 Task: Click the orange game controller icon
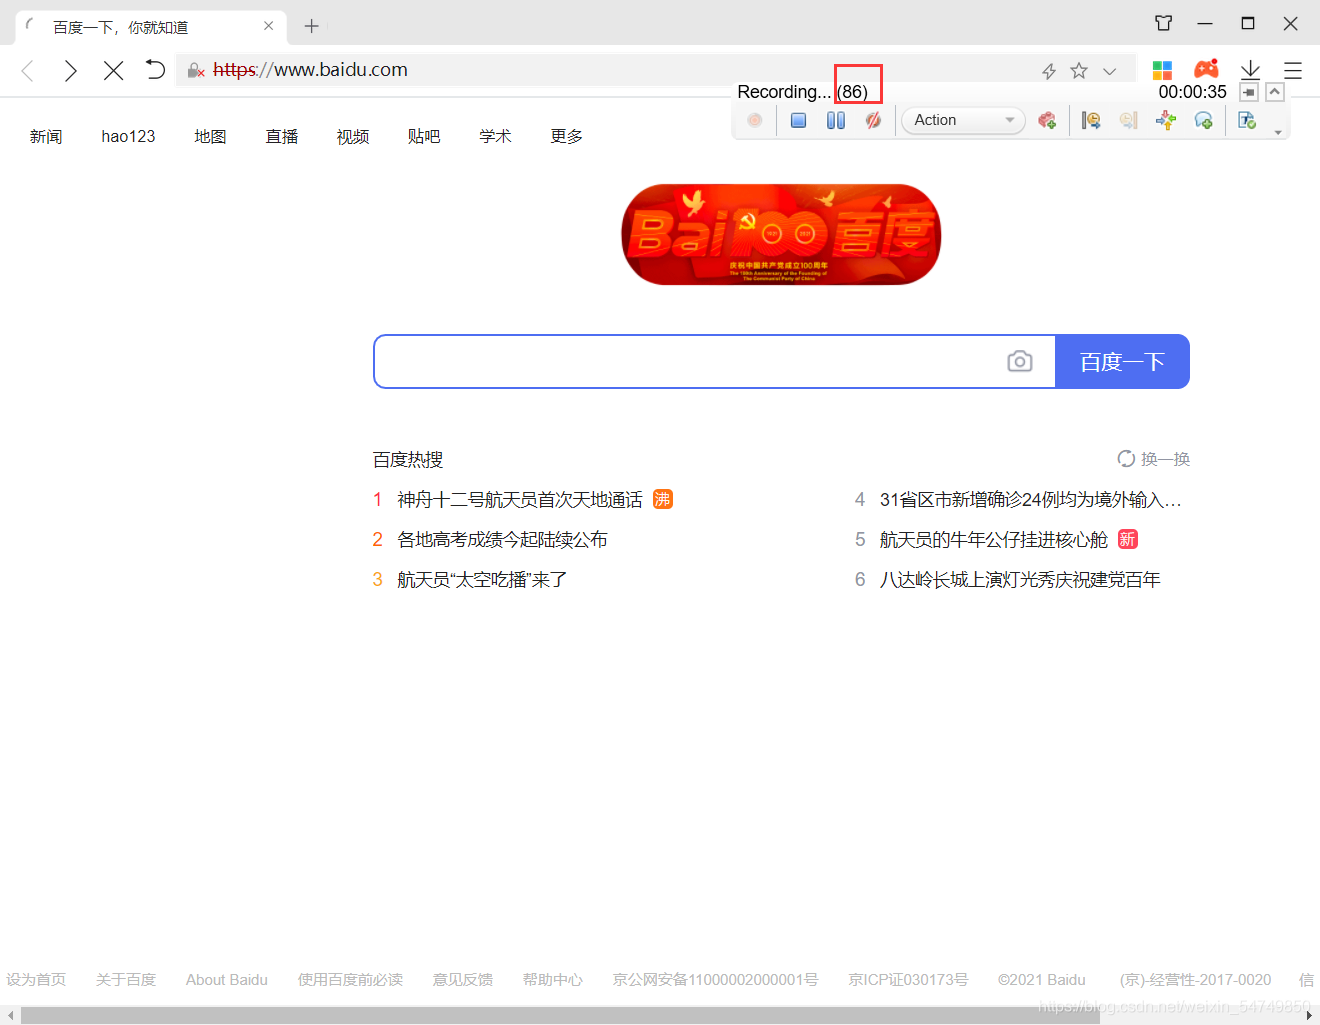click(x=1206, y=69)
